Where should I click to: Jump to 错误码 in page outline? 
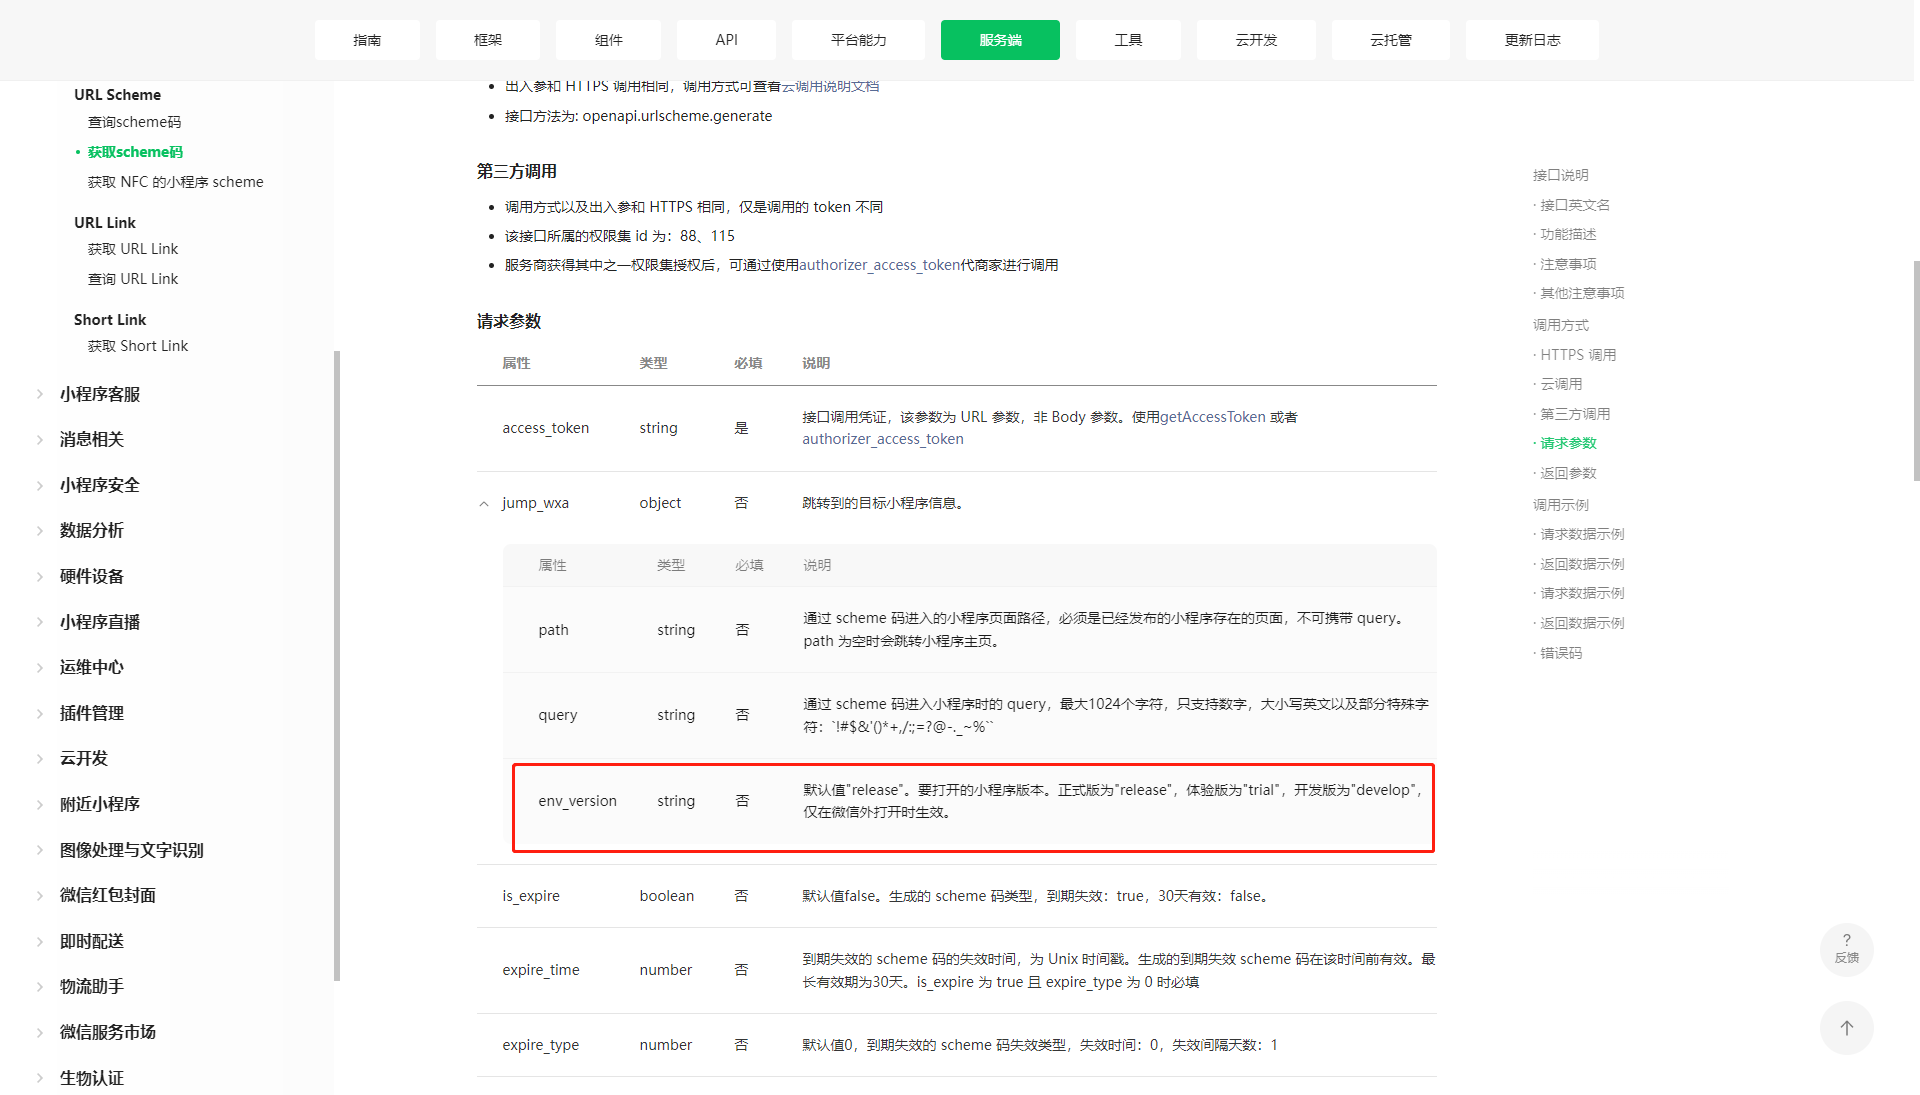click(1560, 653)
